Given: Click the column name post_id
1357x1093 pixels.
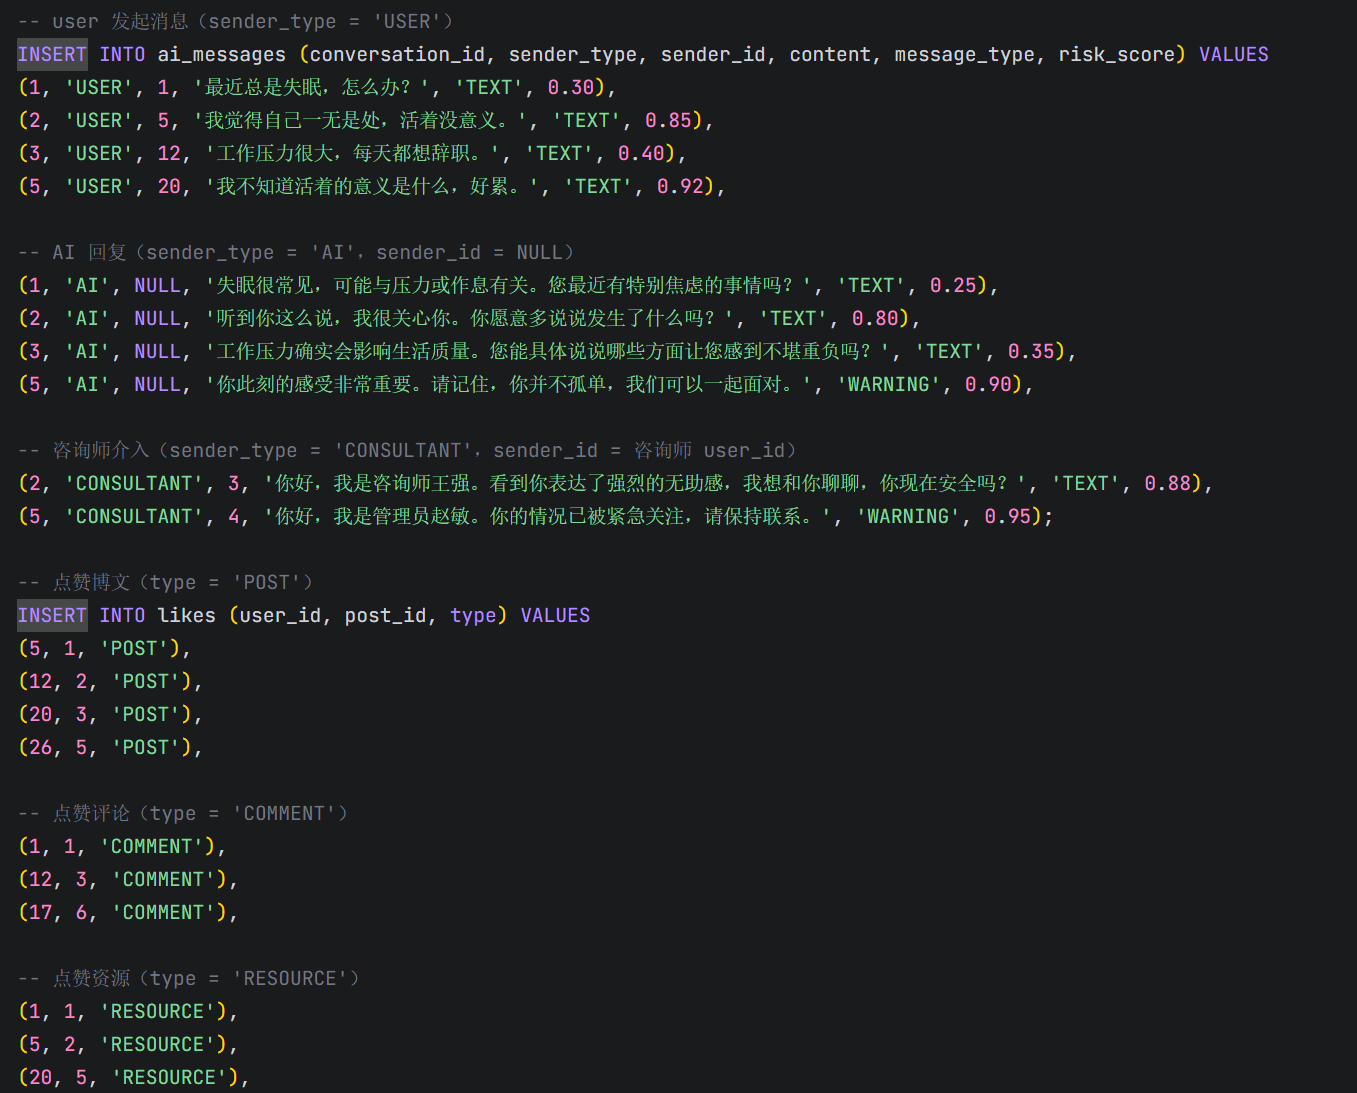Looking at the screenshot, I should (385, 615).
